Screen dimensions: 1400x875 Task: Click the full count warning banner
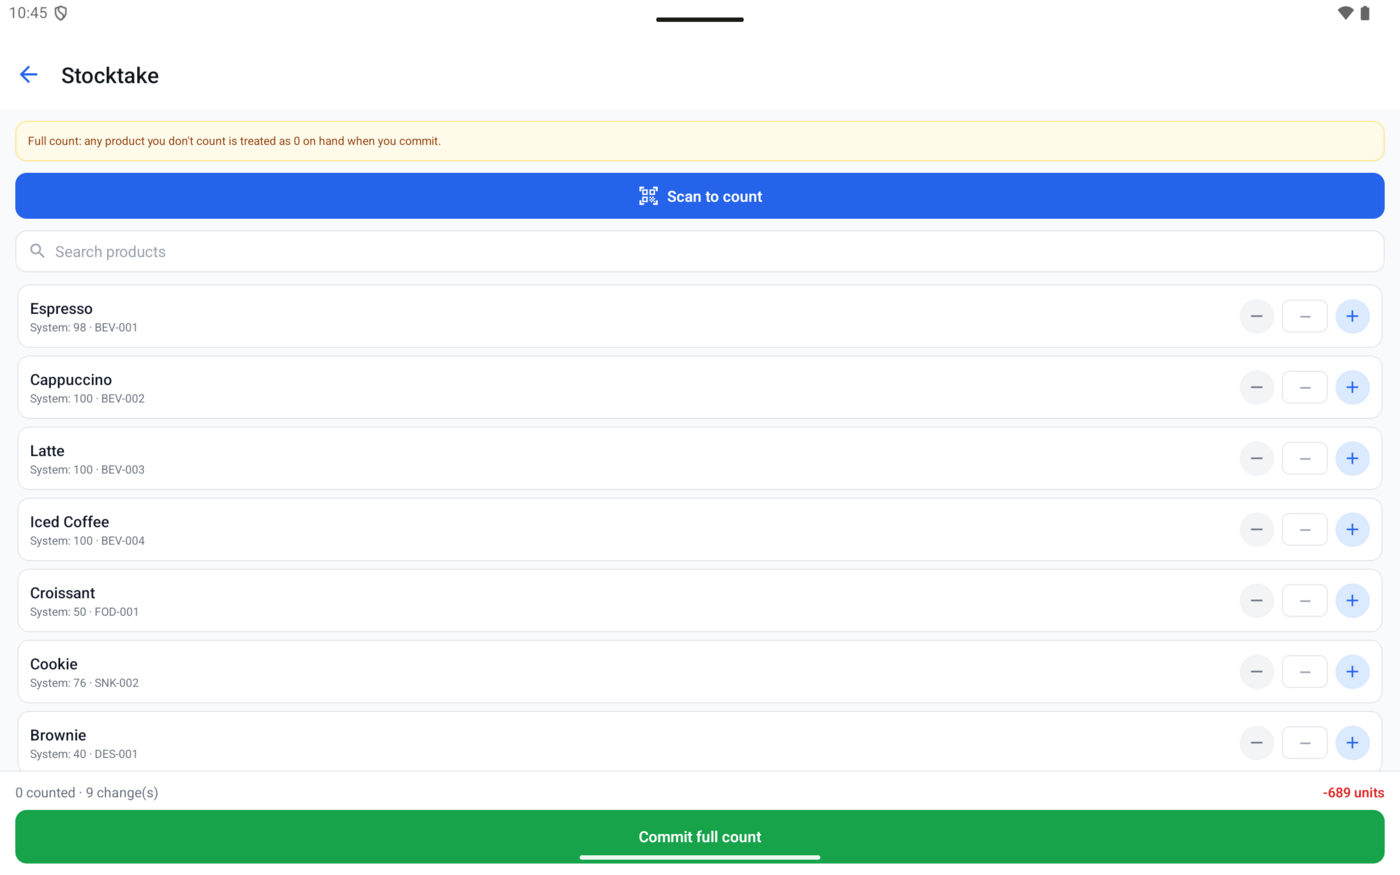click(x=700, y=141)
